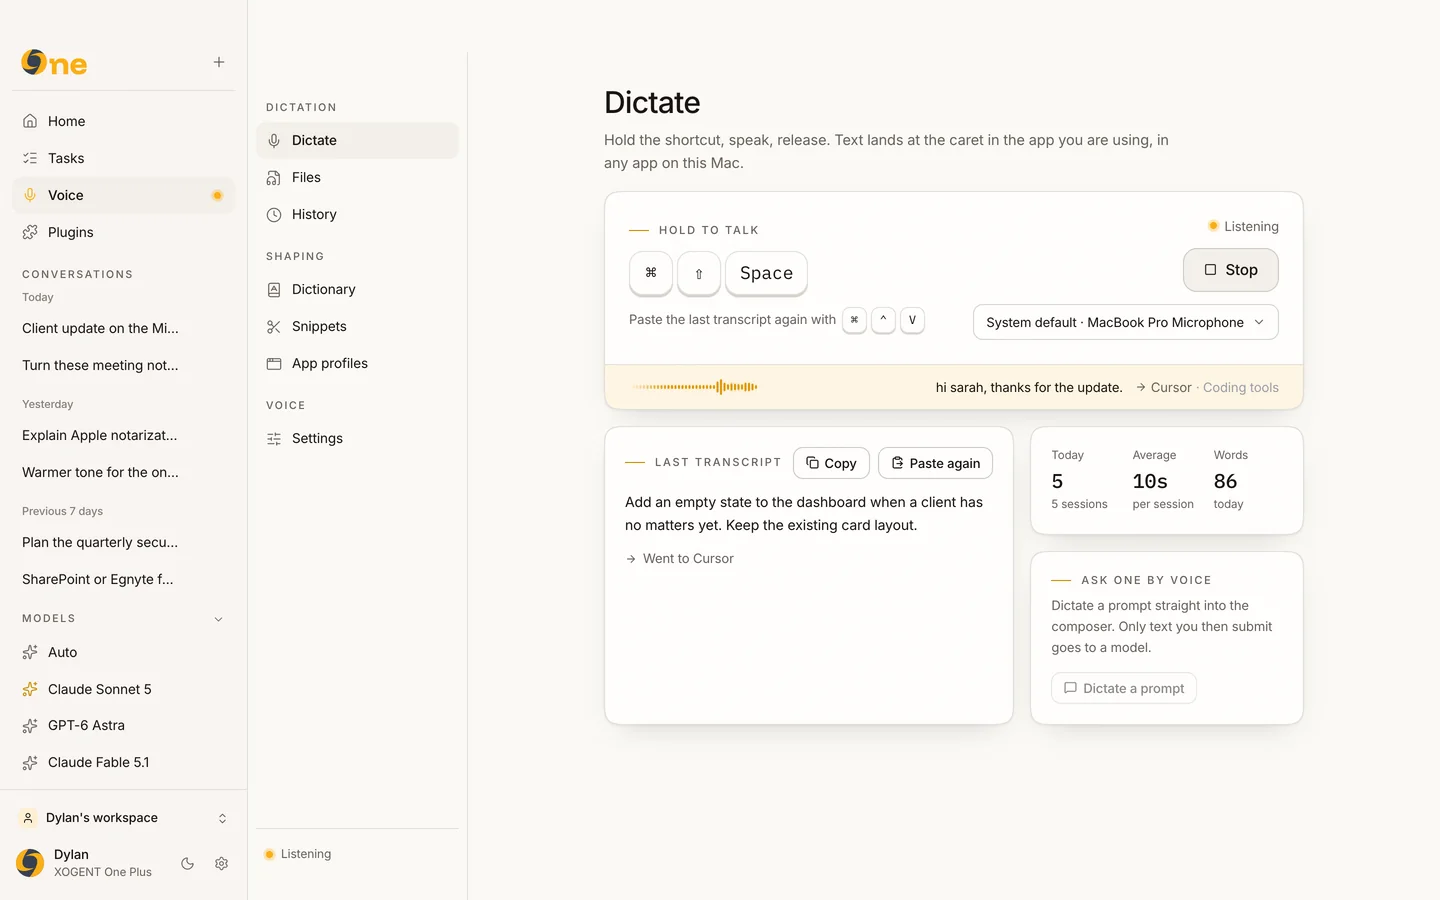This screenshot has width=1440, height=900.
Task: Open the Dylan's workspace switcher
Action: [x=124, y=818]
